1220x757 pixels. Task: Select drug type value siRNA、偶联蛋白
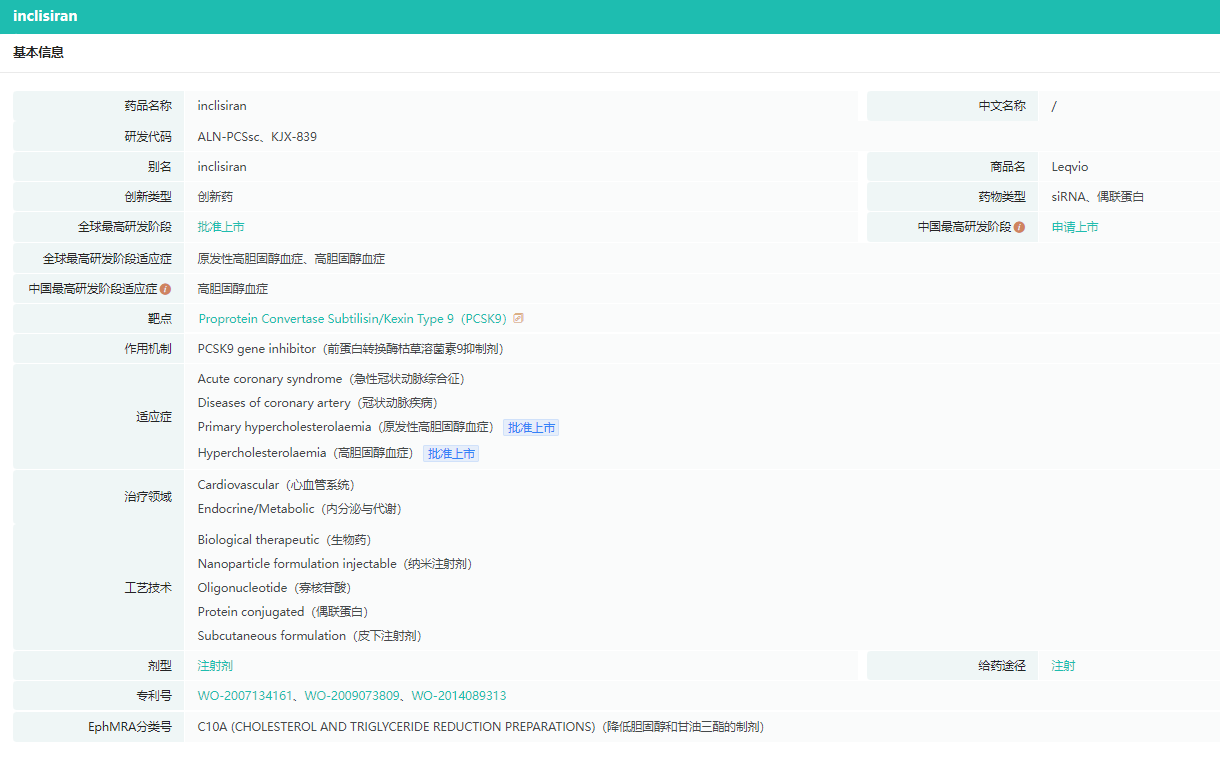(x=1098, y=197)
